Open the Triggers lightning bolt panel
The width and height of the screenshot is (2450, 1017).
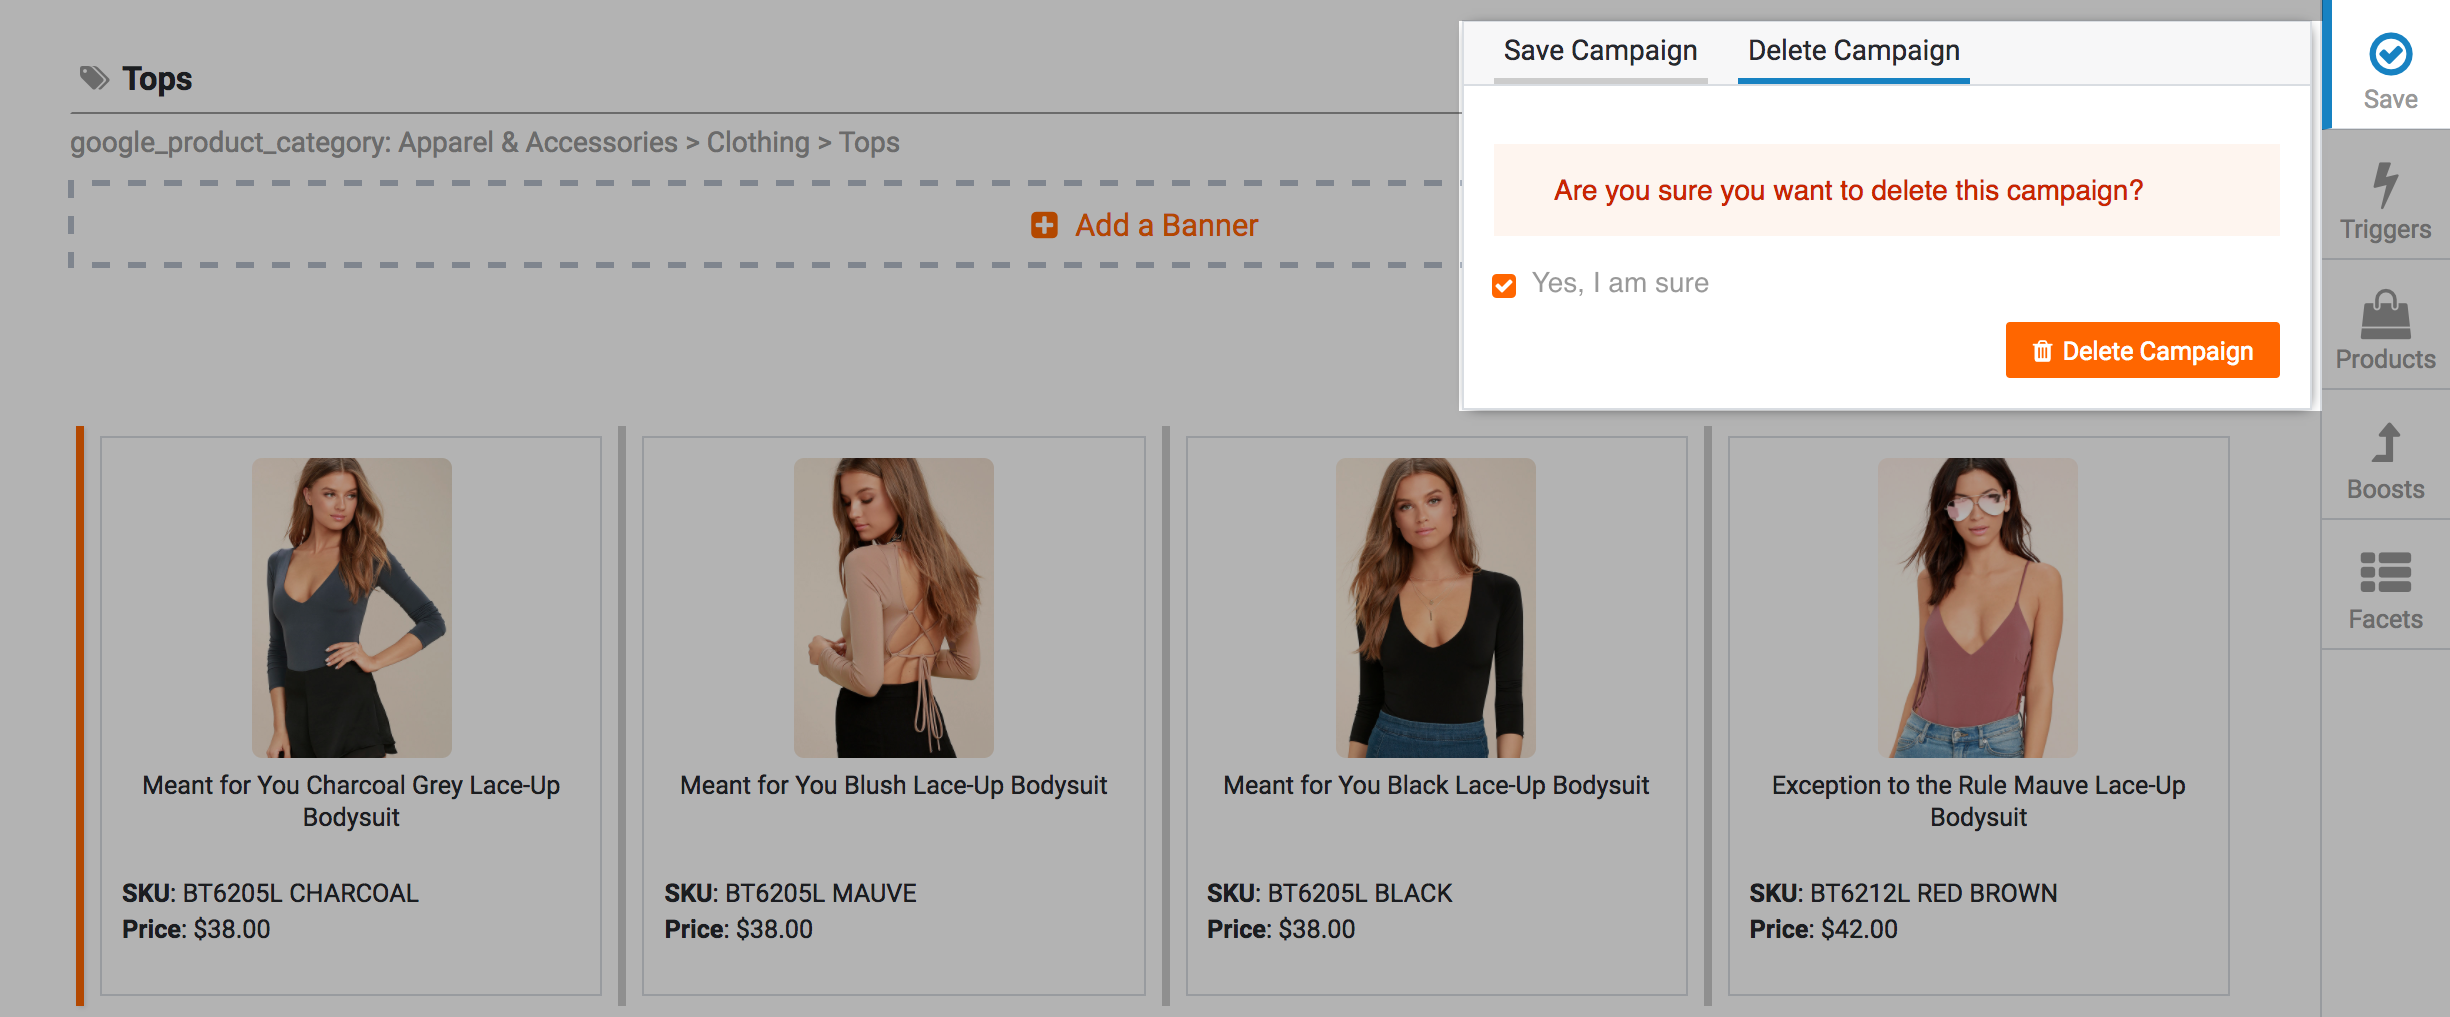click(x=2385, y=186)
